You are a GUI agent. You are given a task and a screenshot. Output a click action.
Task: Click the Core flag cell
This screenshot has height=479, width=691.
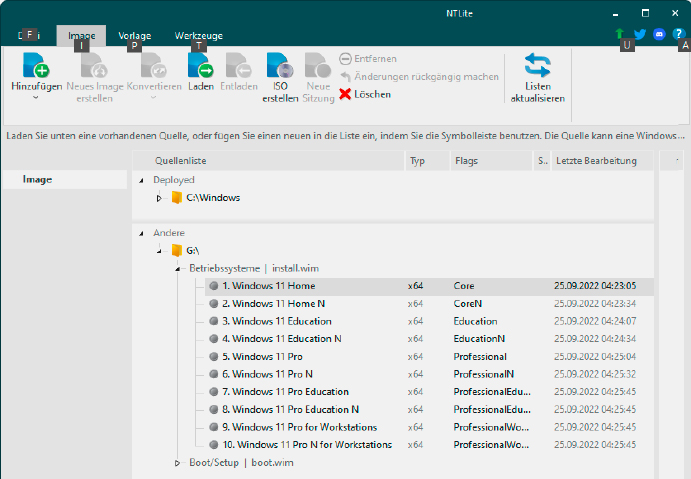tap(464, 286)
